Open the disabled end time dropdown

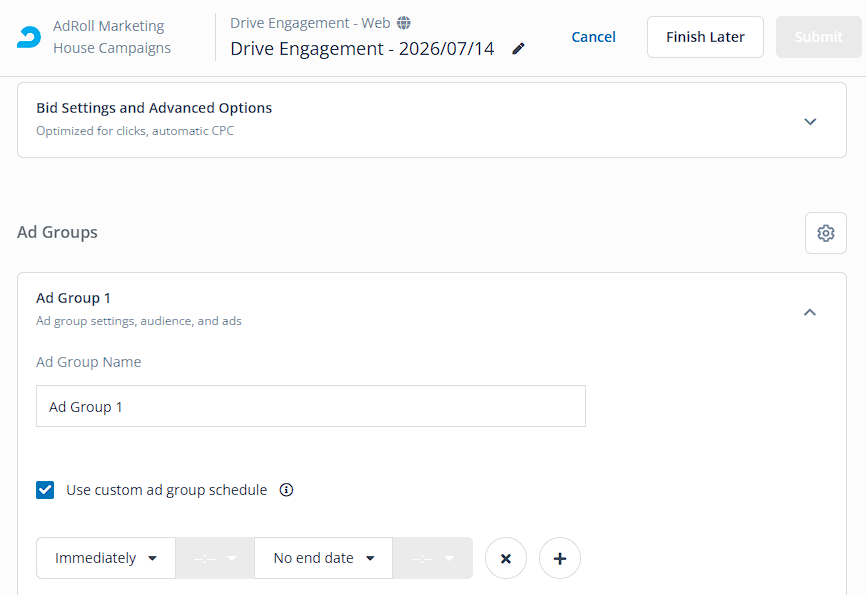click(432, 558)
